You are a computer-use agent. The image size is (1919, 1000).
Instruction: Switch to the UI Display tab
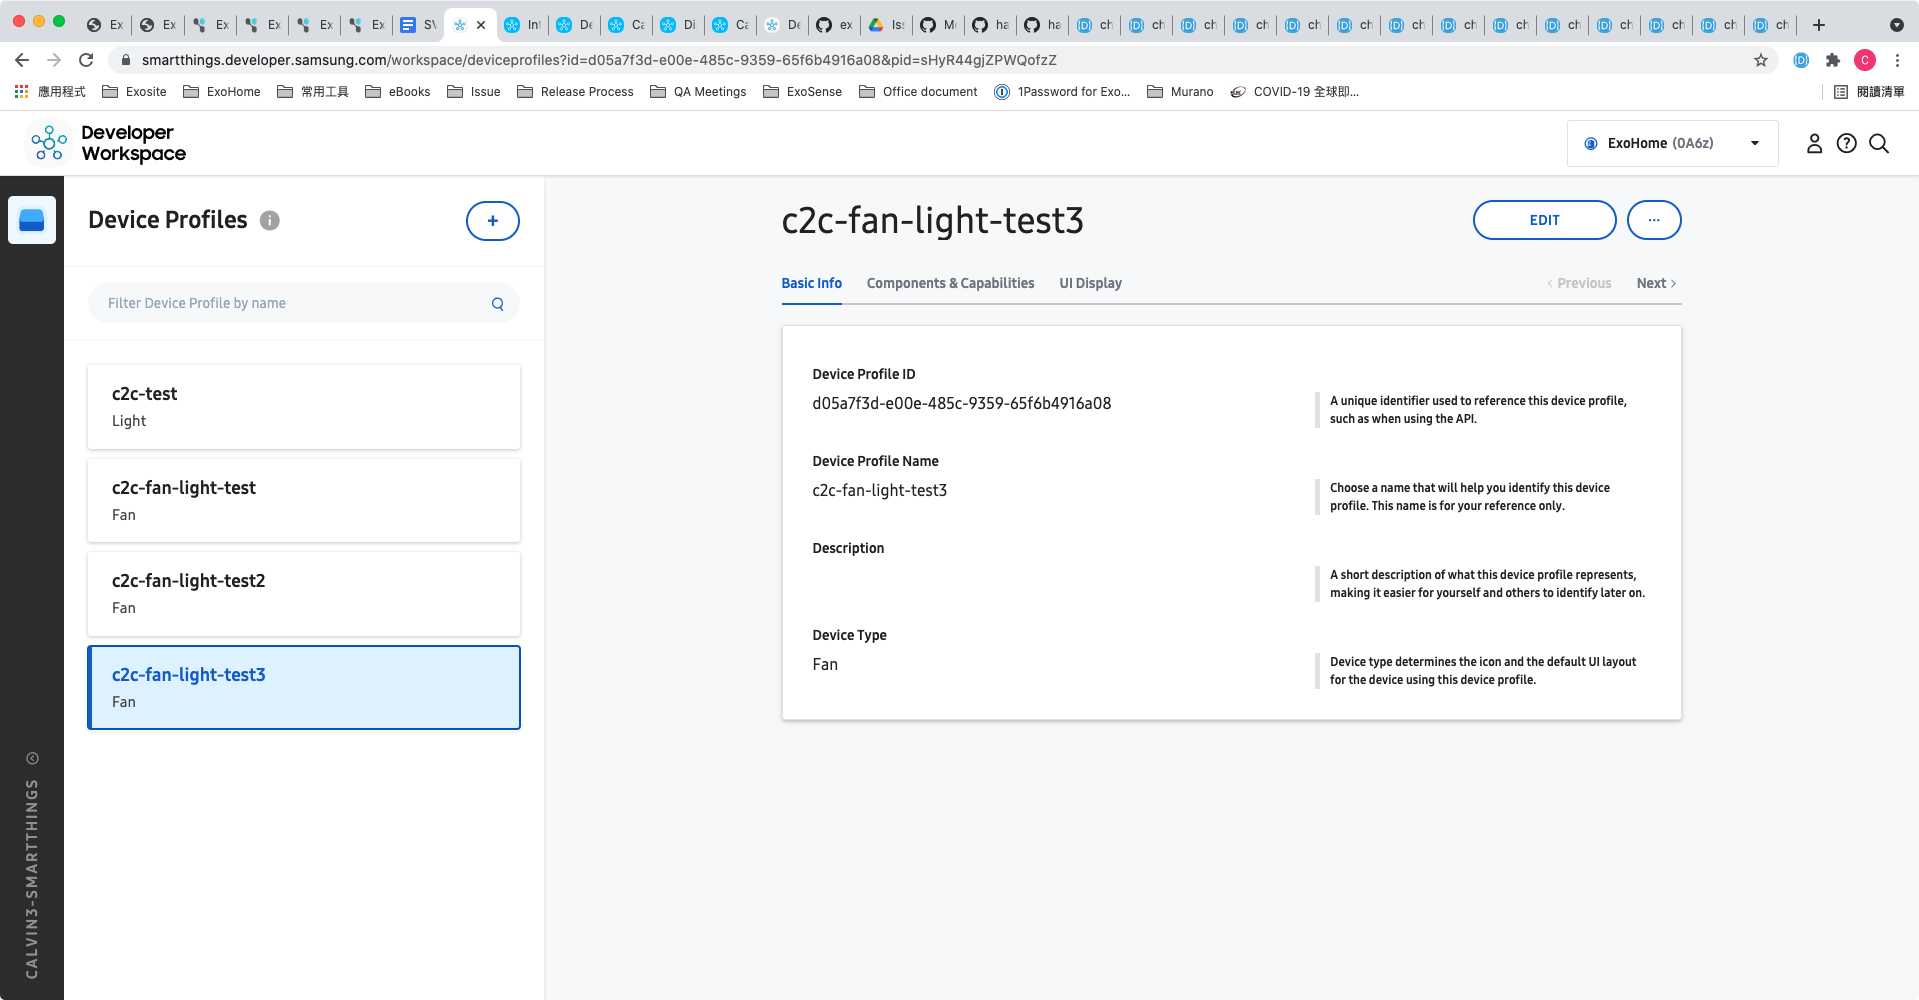pyautogui.click(x=1090, y=284)
